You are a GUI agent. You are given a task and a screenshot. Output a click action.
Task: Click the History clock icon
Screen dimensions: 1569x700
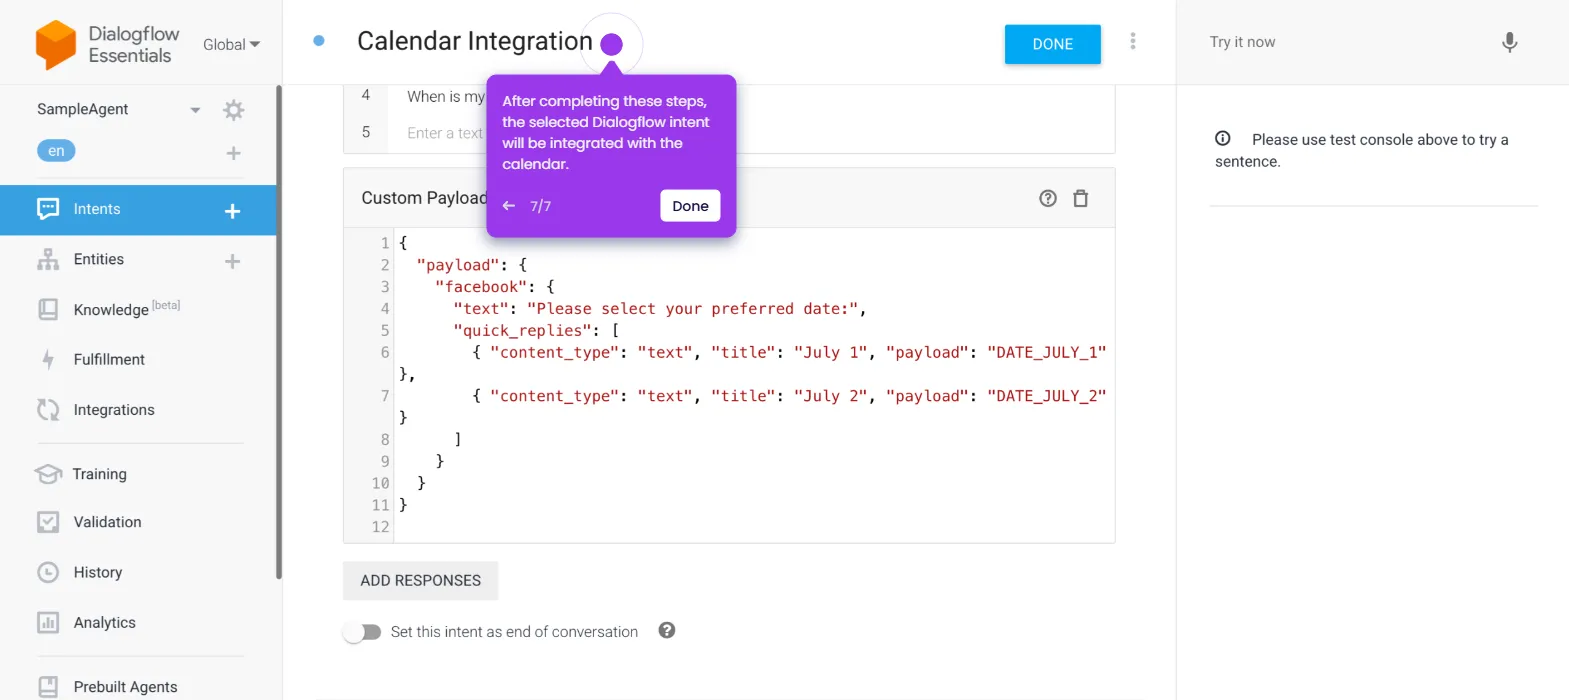[48, 572]
